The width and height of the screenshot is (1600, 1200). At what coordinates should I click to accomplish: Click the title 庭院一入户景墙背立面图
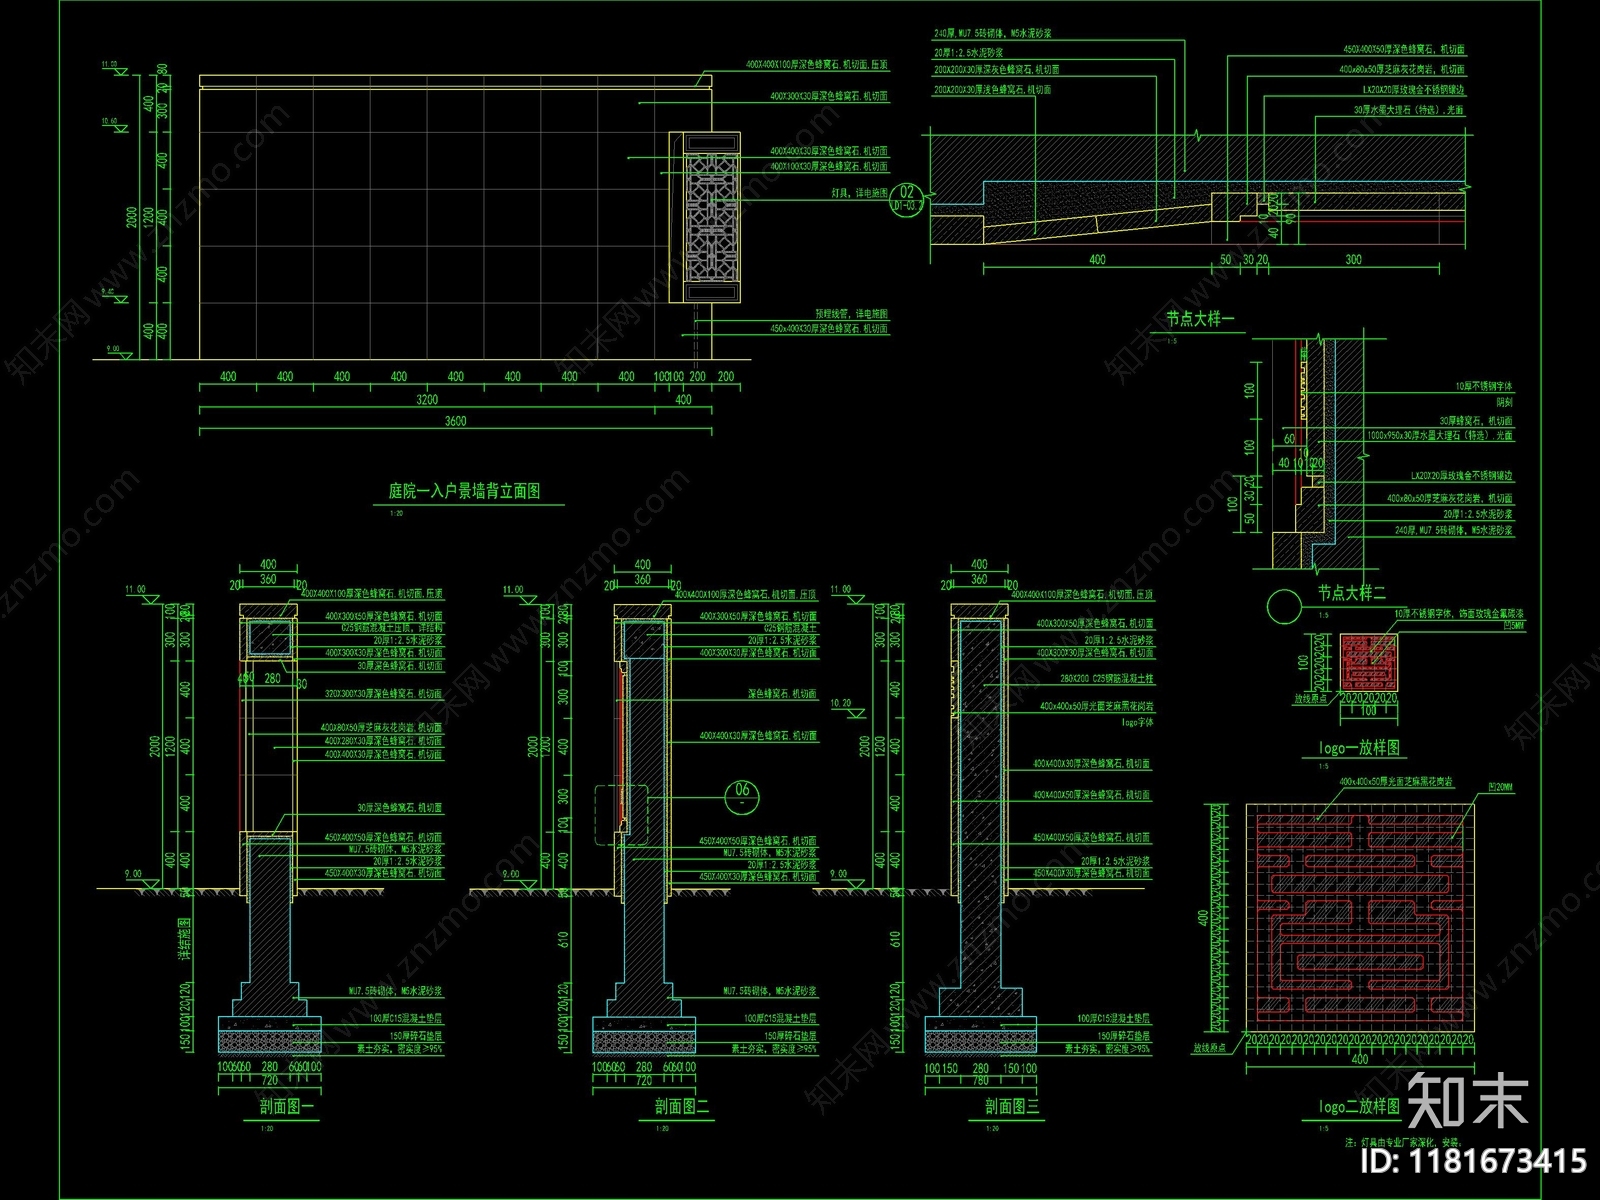pos(464,491)
